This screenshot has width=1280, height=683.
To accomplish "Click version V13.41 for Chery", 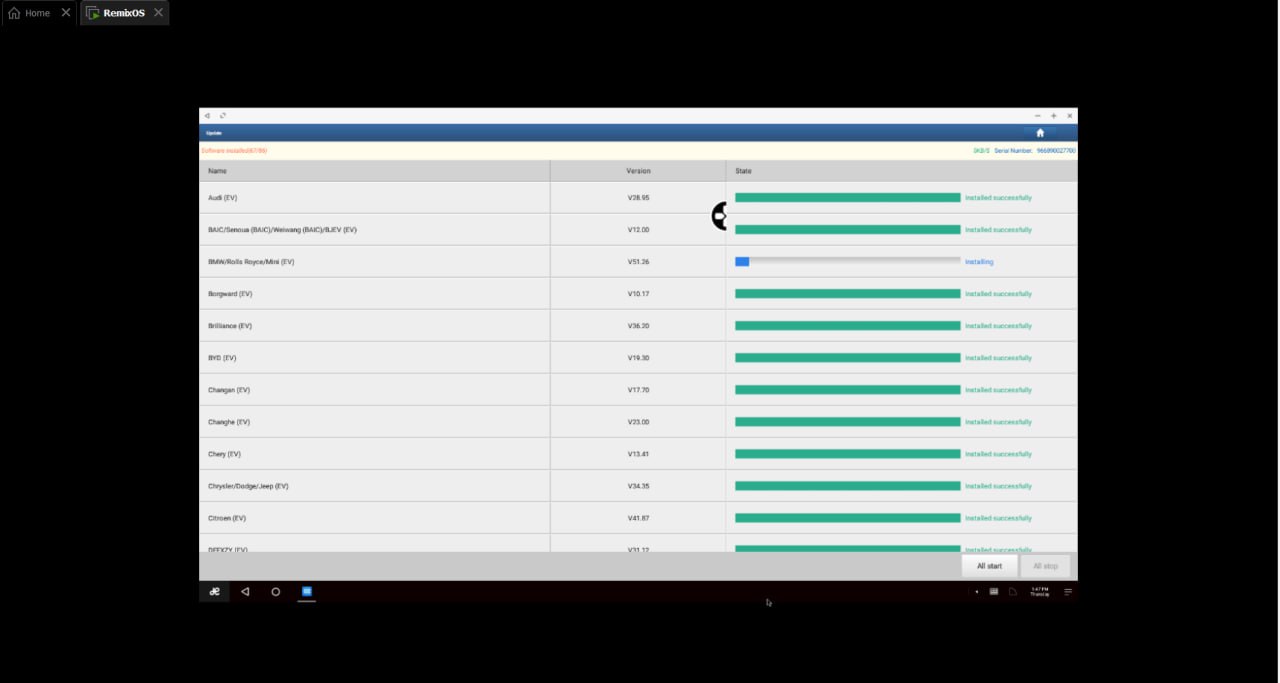I will (638, 454).
